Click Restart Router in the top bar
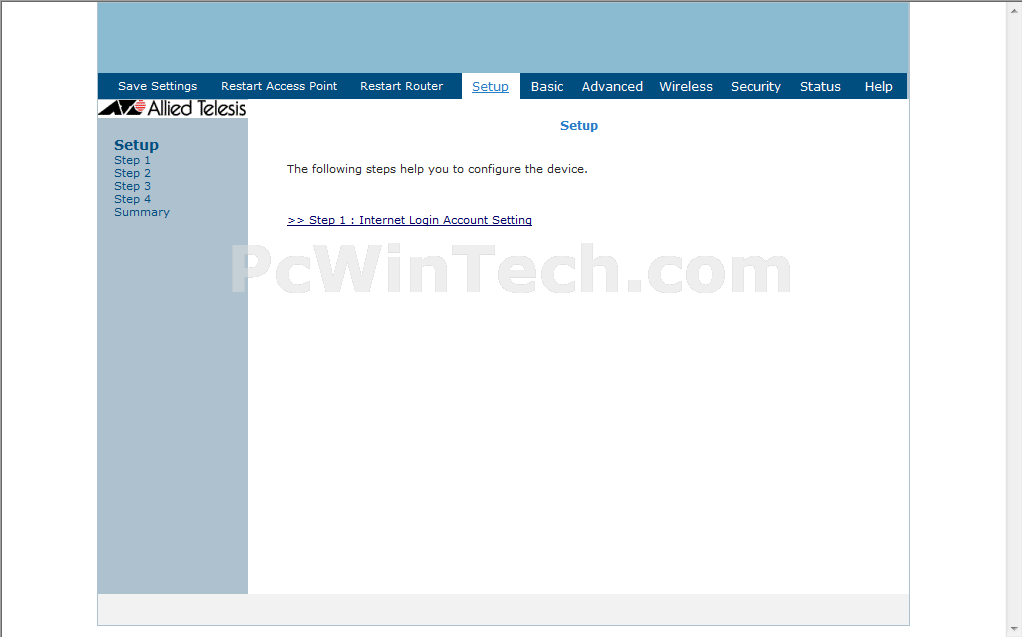Image resolution: width=1022 pixels, height=637 pixels. tap(402, 86)
